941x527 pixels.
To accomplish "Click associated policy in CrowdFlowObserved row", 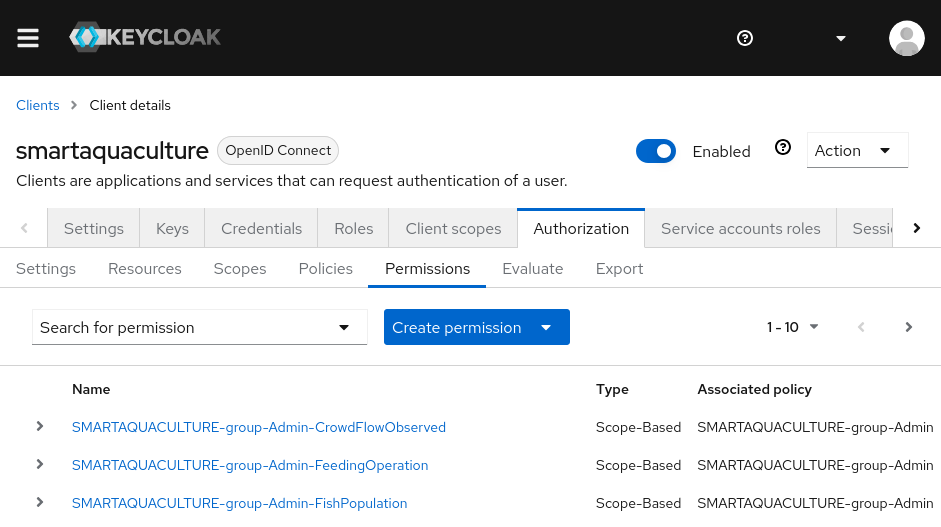I will coord(815,427).
